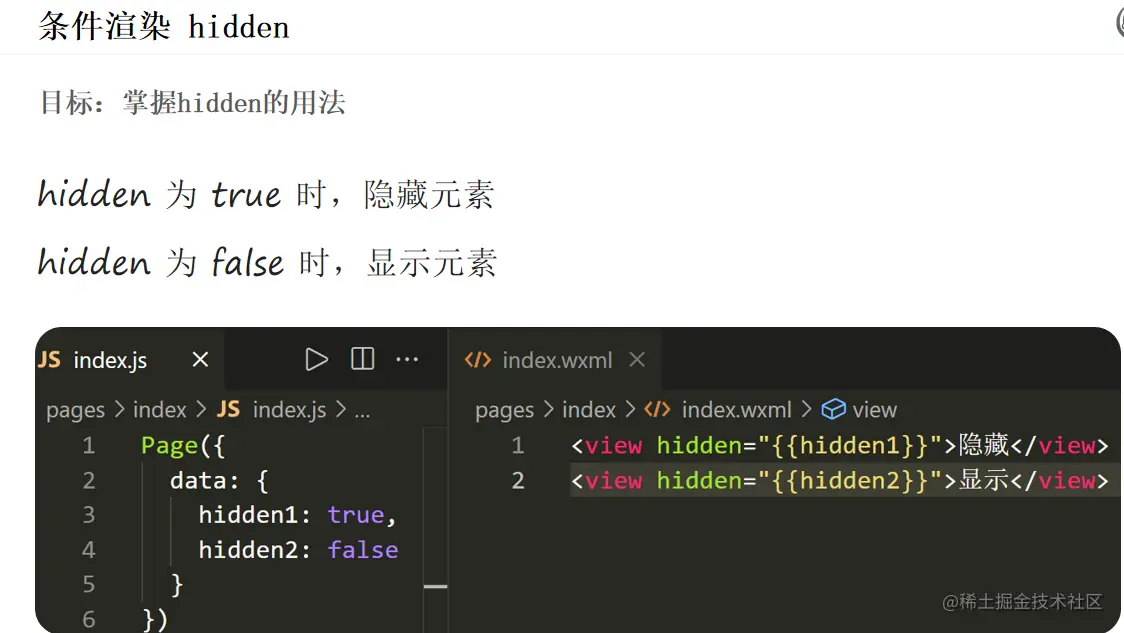Click hidden2 attribute line in index.wxml
Viewport: 1124px width, 633px height.
pyautogui.click(x=840, y=481)
